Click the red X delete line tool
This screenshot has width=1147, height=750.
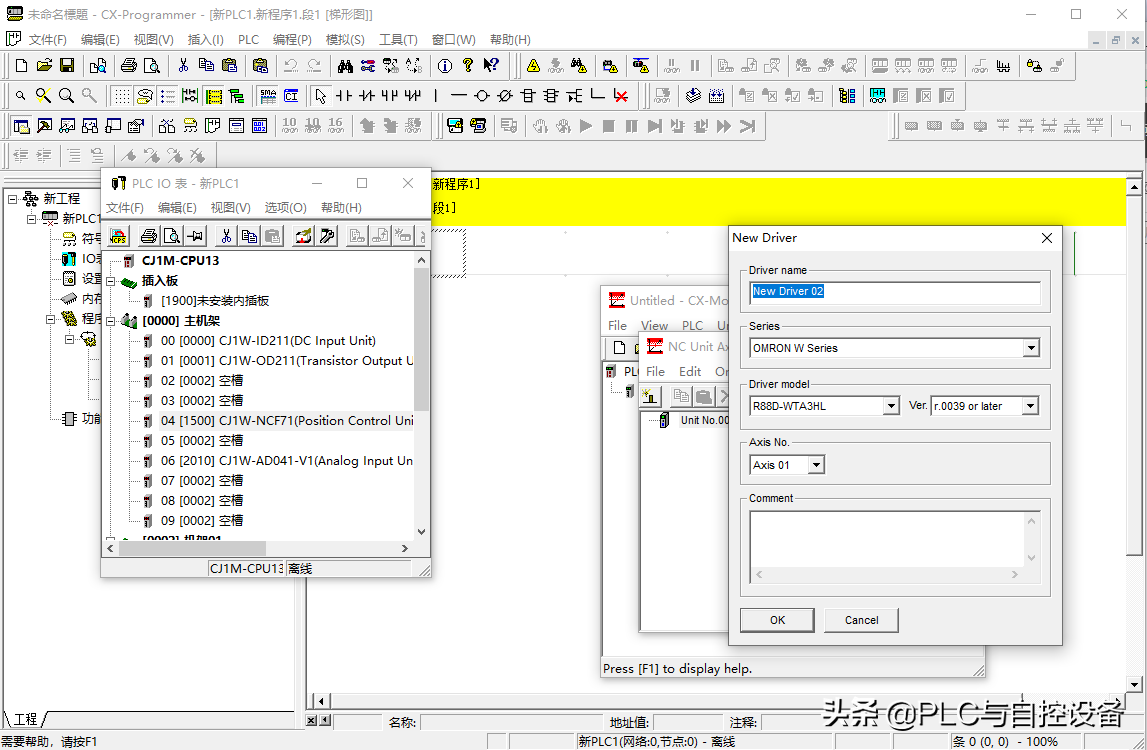pos(621,96)
